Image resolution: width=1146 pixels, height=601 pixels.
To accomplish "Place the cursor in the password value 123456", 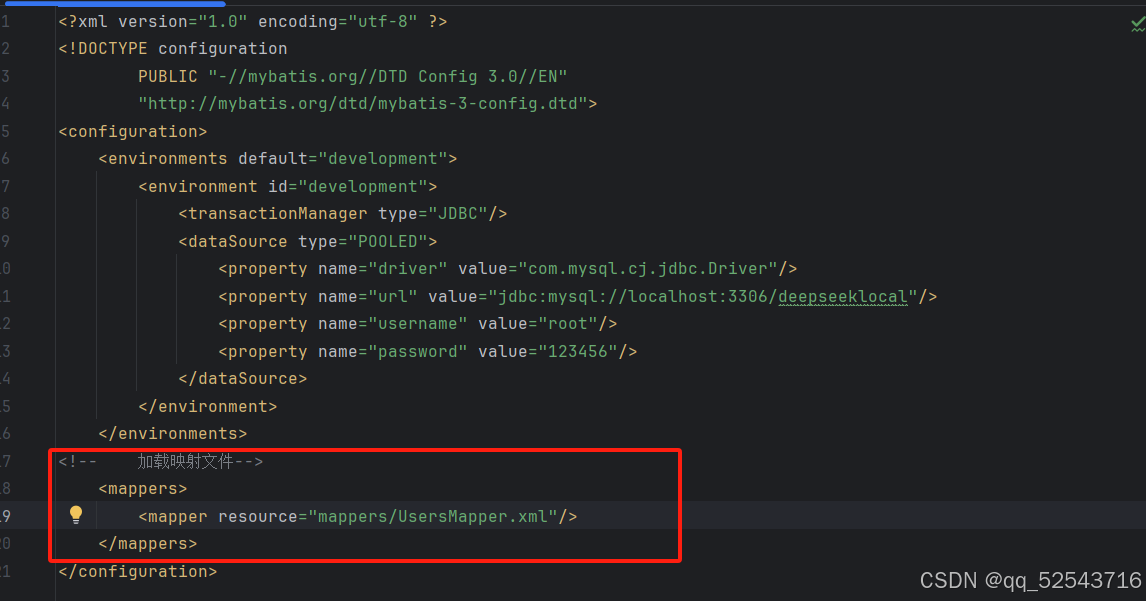I will coord(577,352).
